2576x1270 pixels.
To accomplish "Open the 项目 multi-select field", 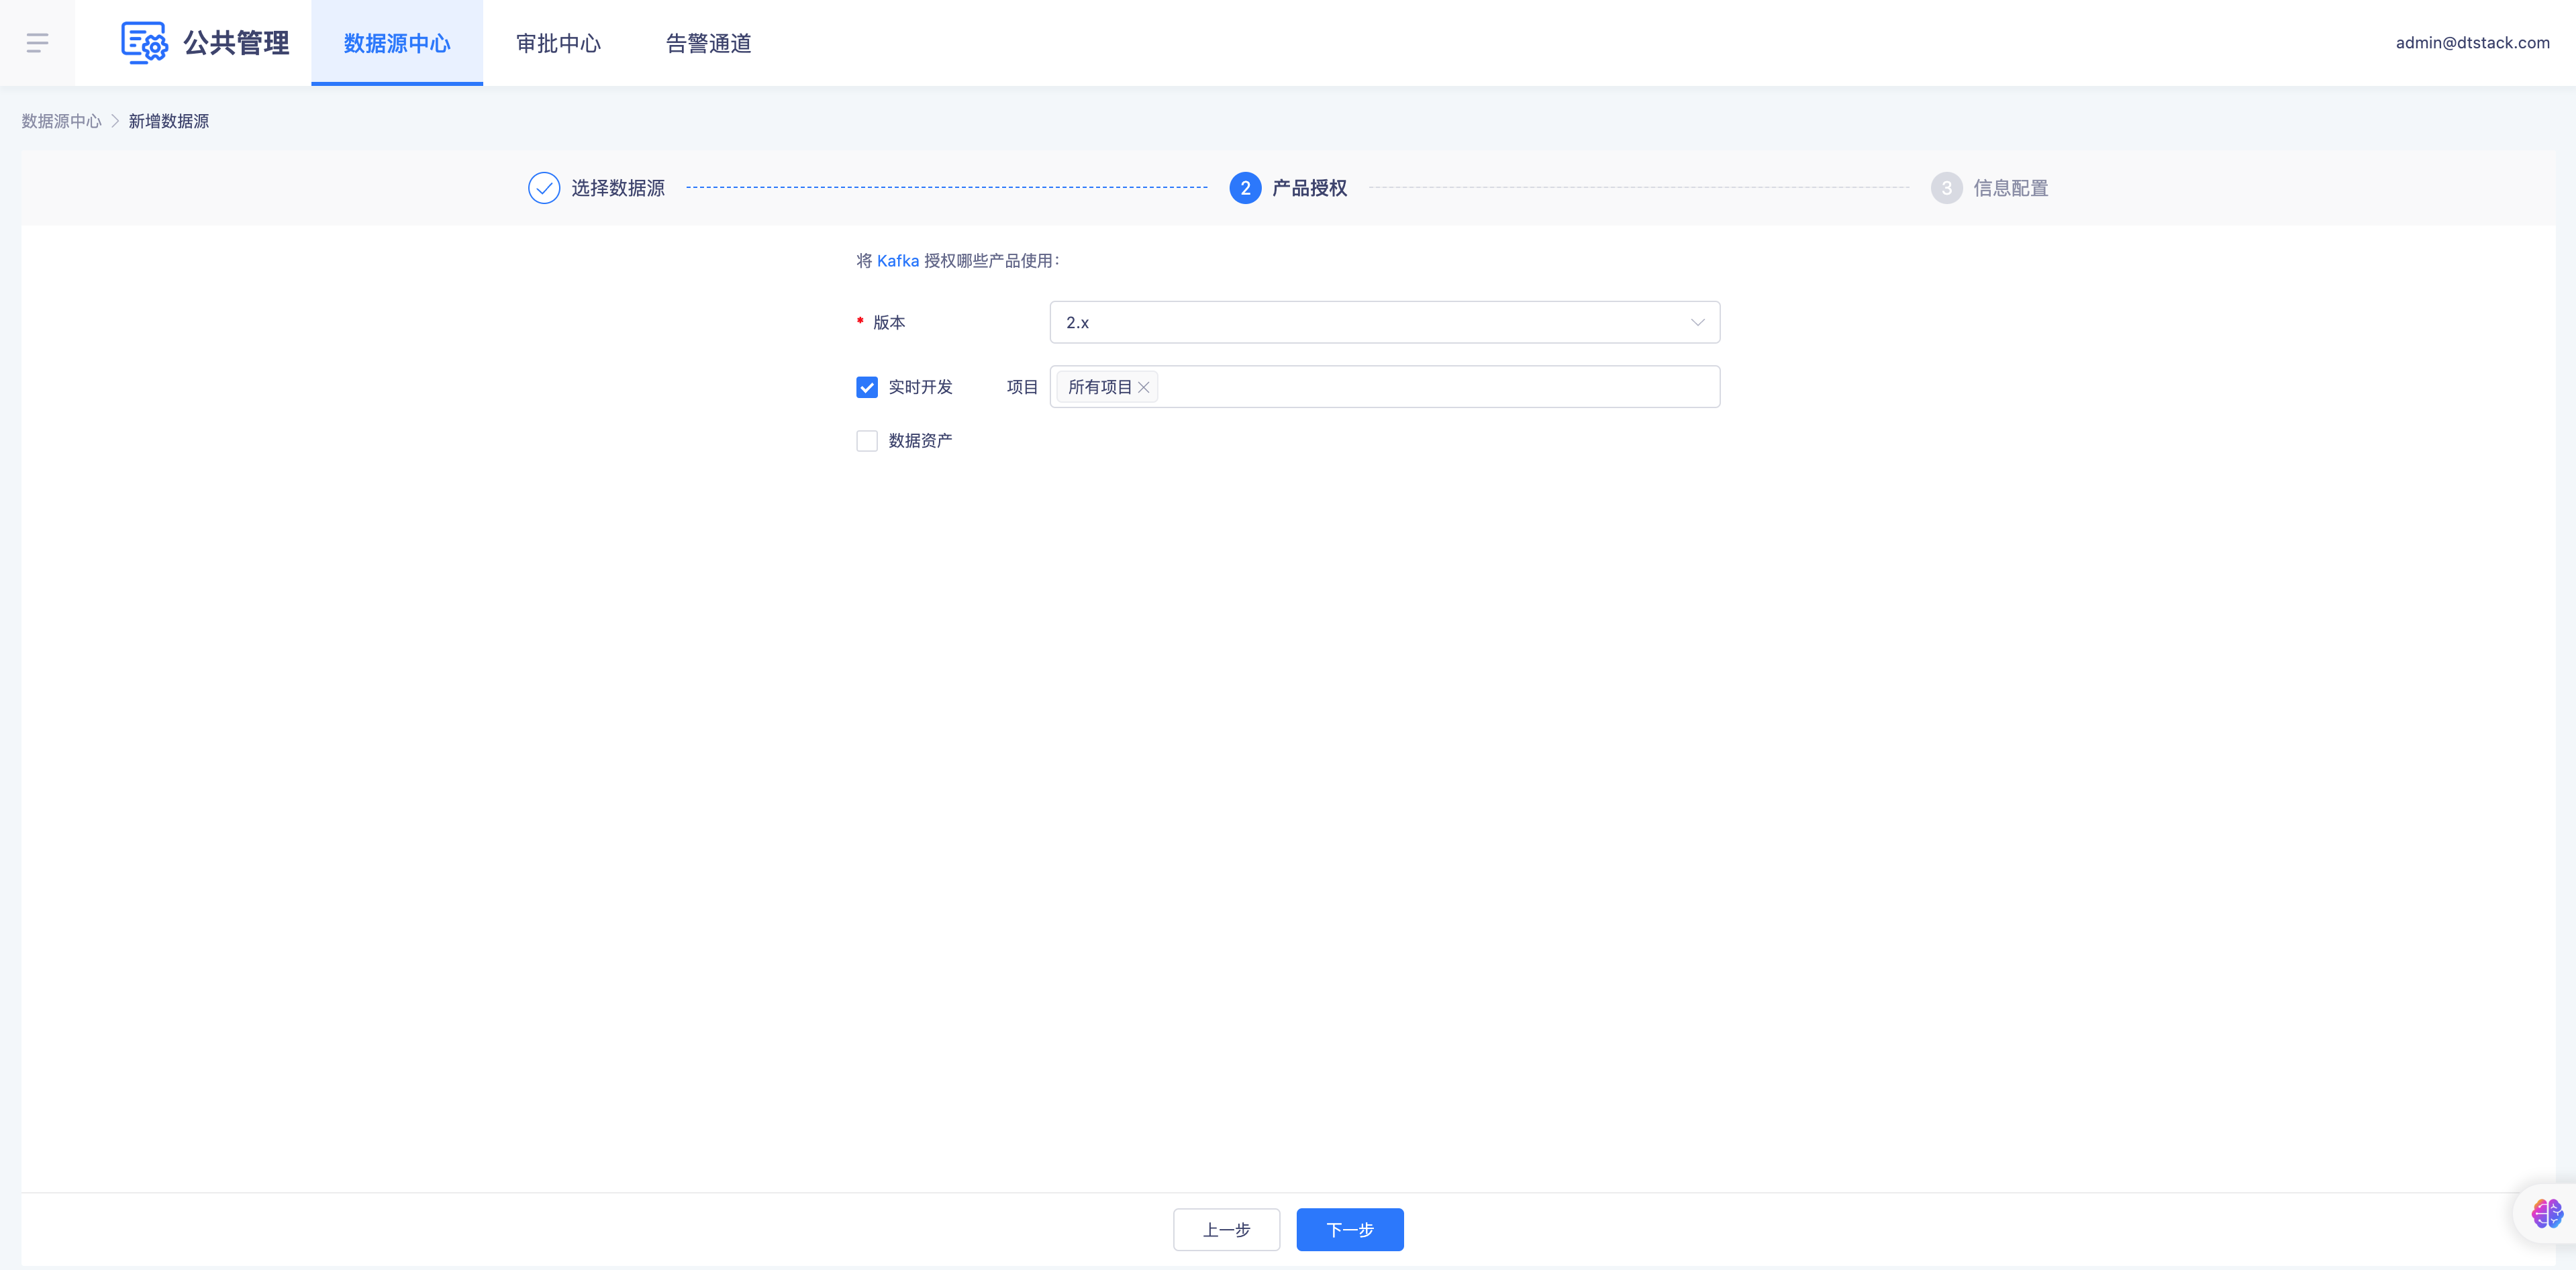I will tap(1385, 387).
